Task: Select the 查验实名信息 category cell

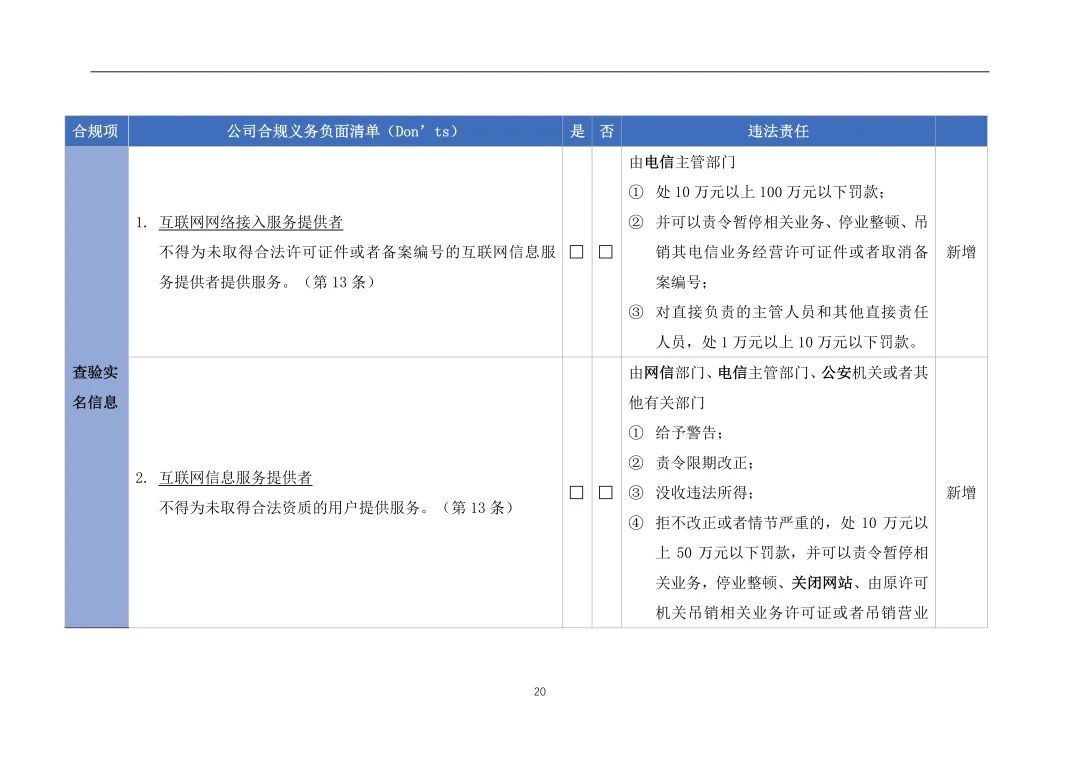Action: coord(96,387)
